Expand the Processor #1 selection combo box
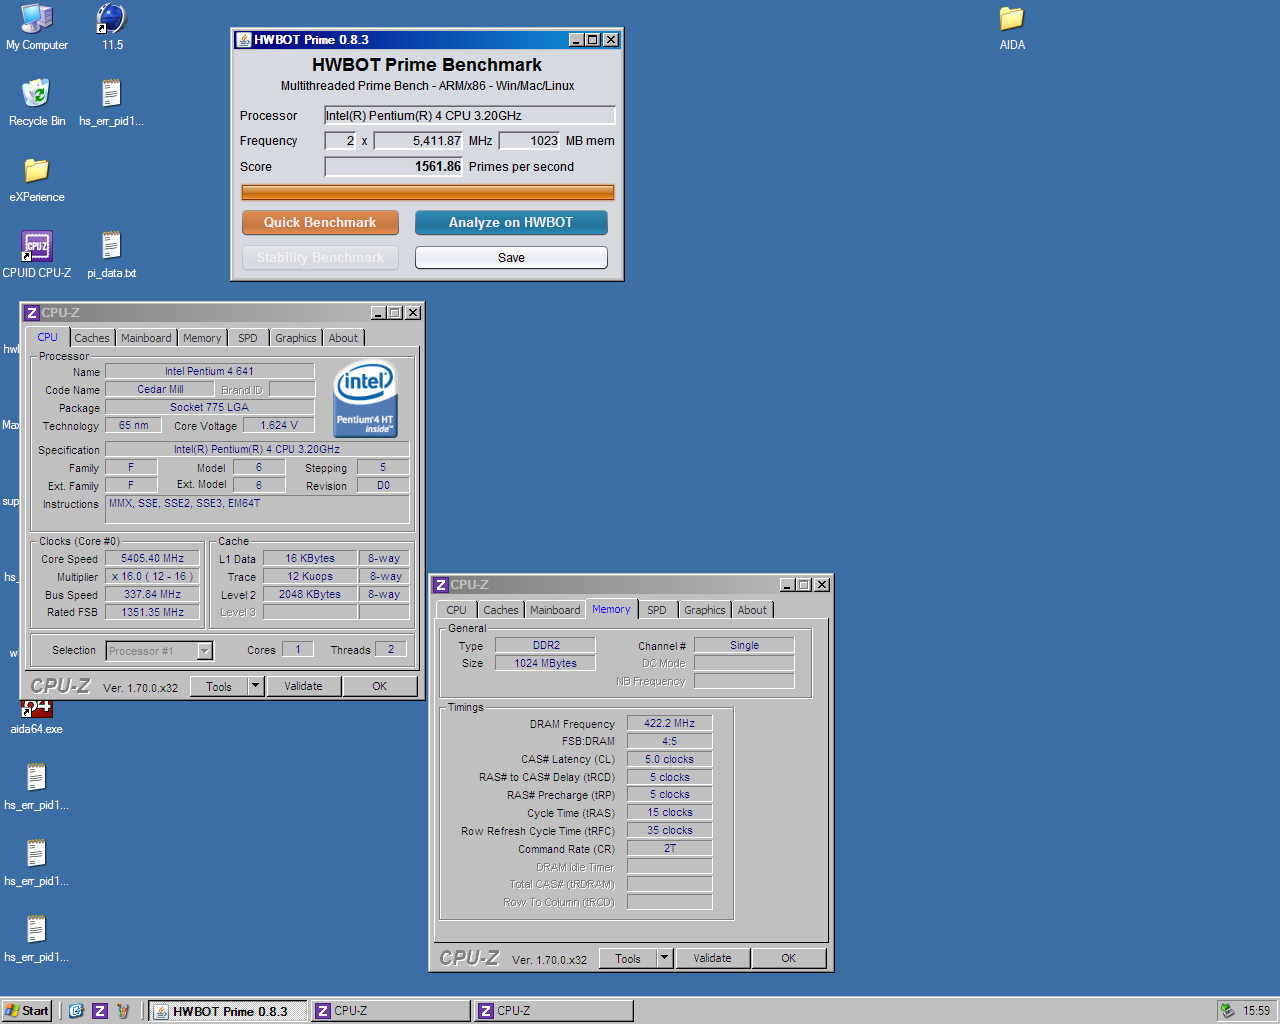Screen dimensions: 1280x1024 [205, 651]
